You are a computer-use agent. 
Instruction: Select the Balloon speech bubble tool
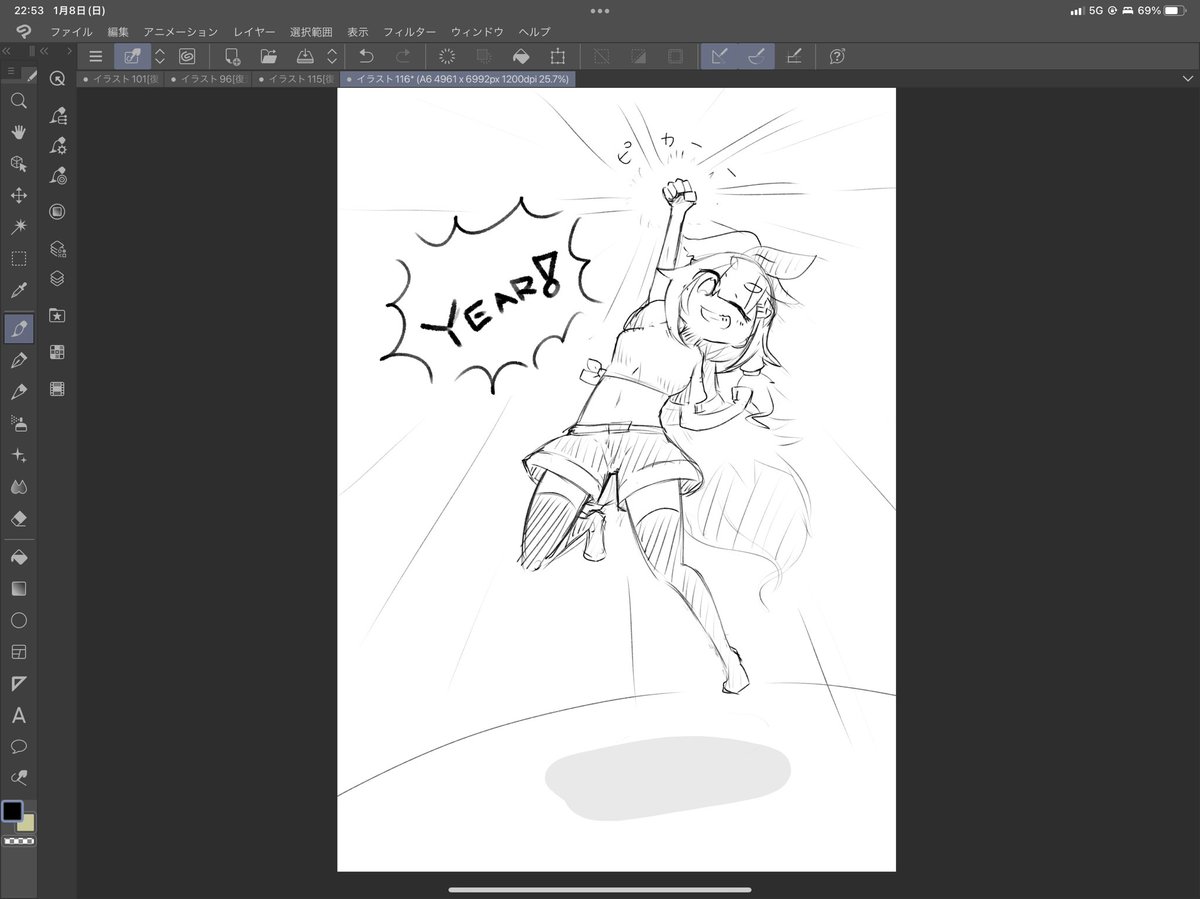click(18, 747)
